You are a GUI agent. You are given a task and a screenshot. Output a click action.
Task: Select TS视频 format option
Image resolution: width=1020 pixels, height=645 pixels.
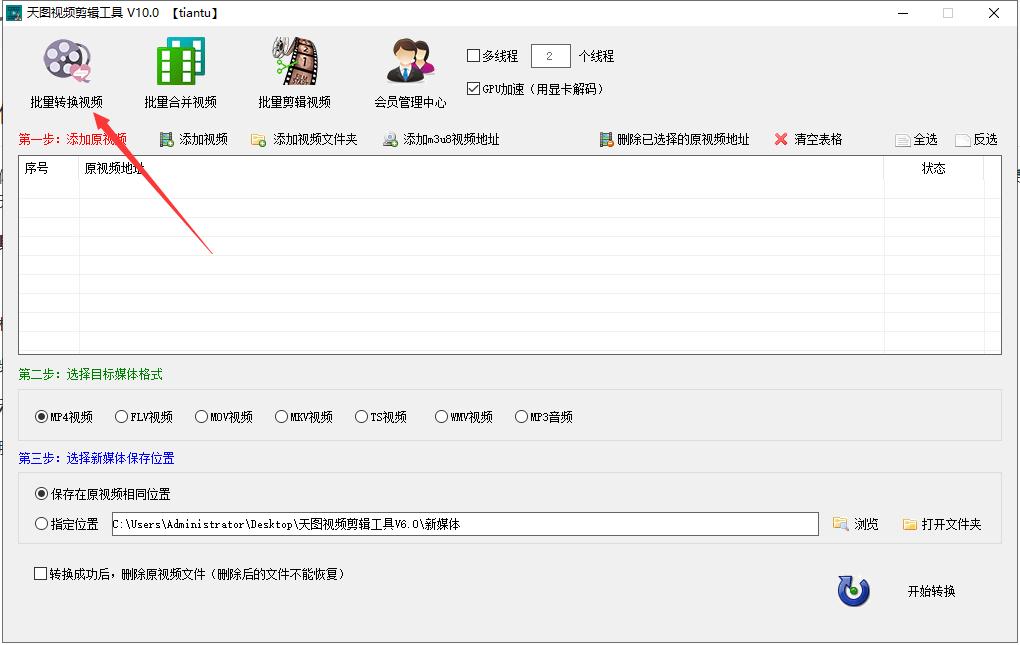coord(361,417)
